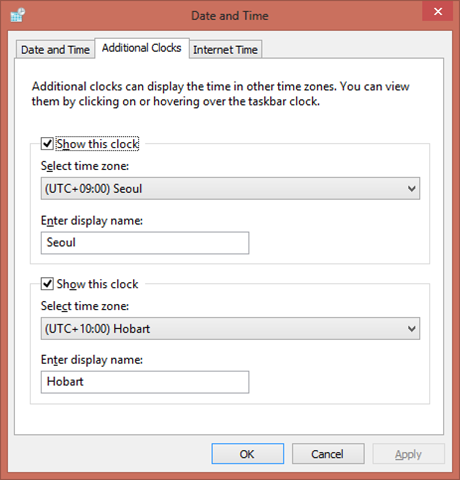Viewport: 460px width, 480px height.
Task: Click dropdown arrow of Hobart time zone
Action: [x=412, y=329]
